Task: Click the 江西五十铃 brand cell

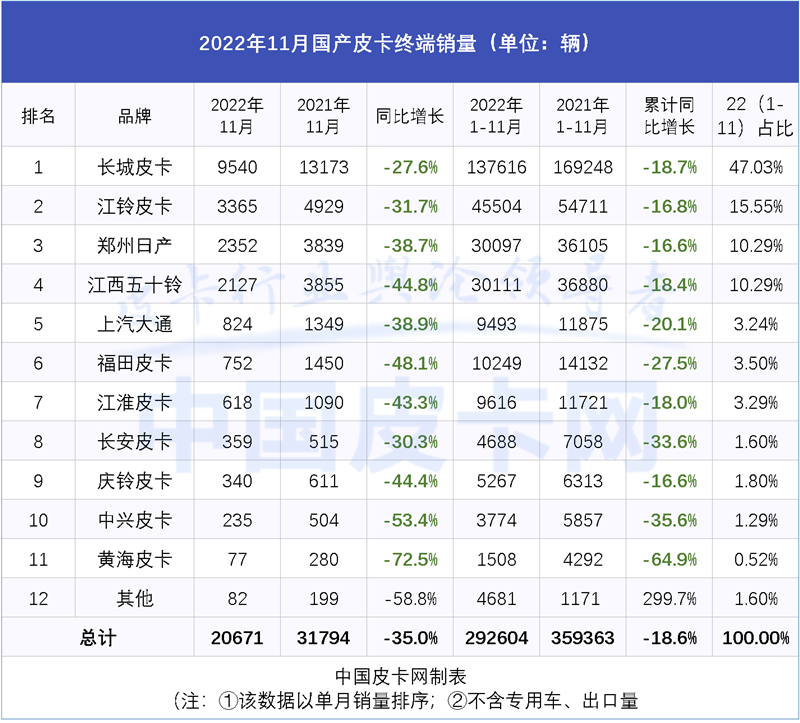Action: [x=135, y=285]
